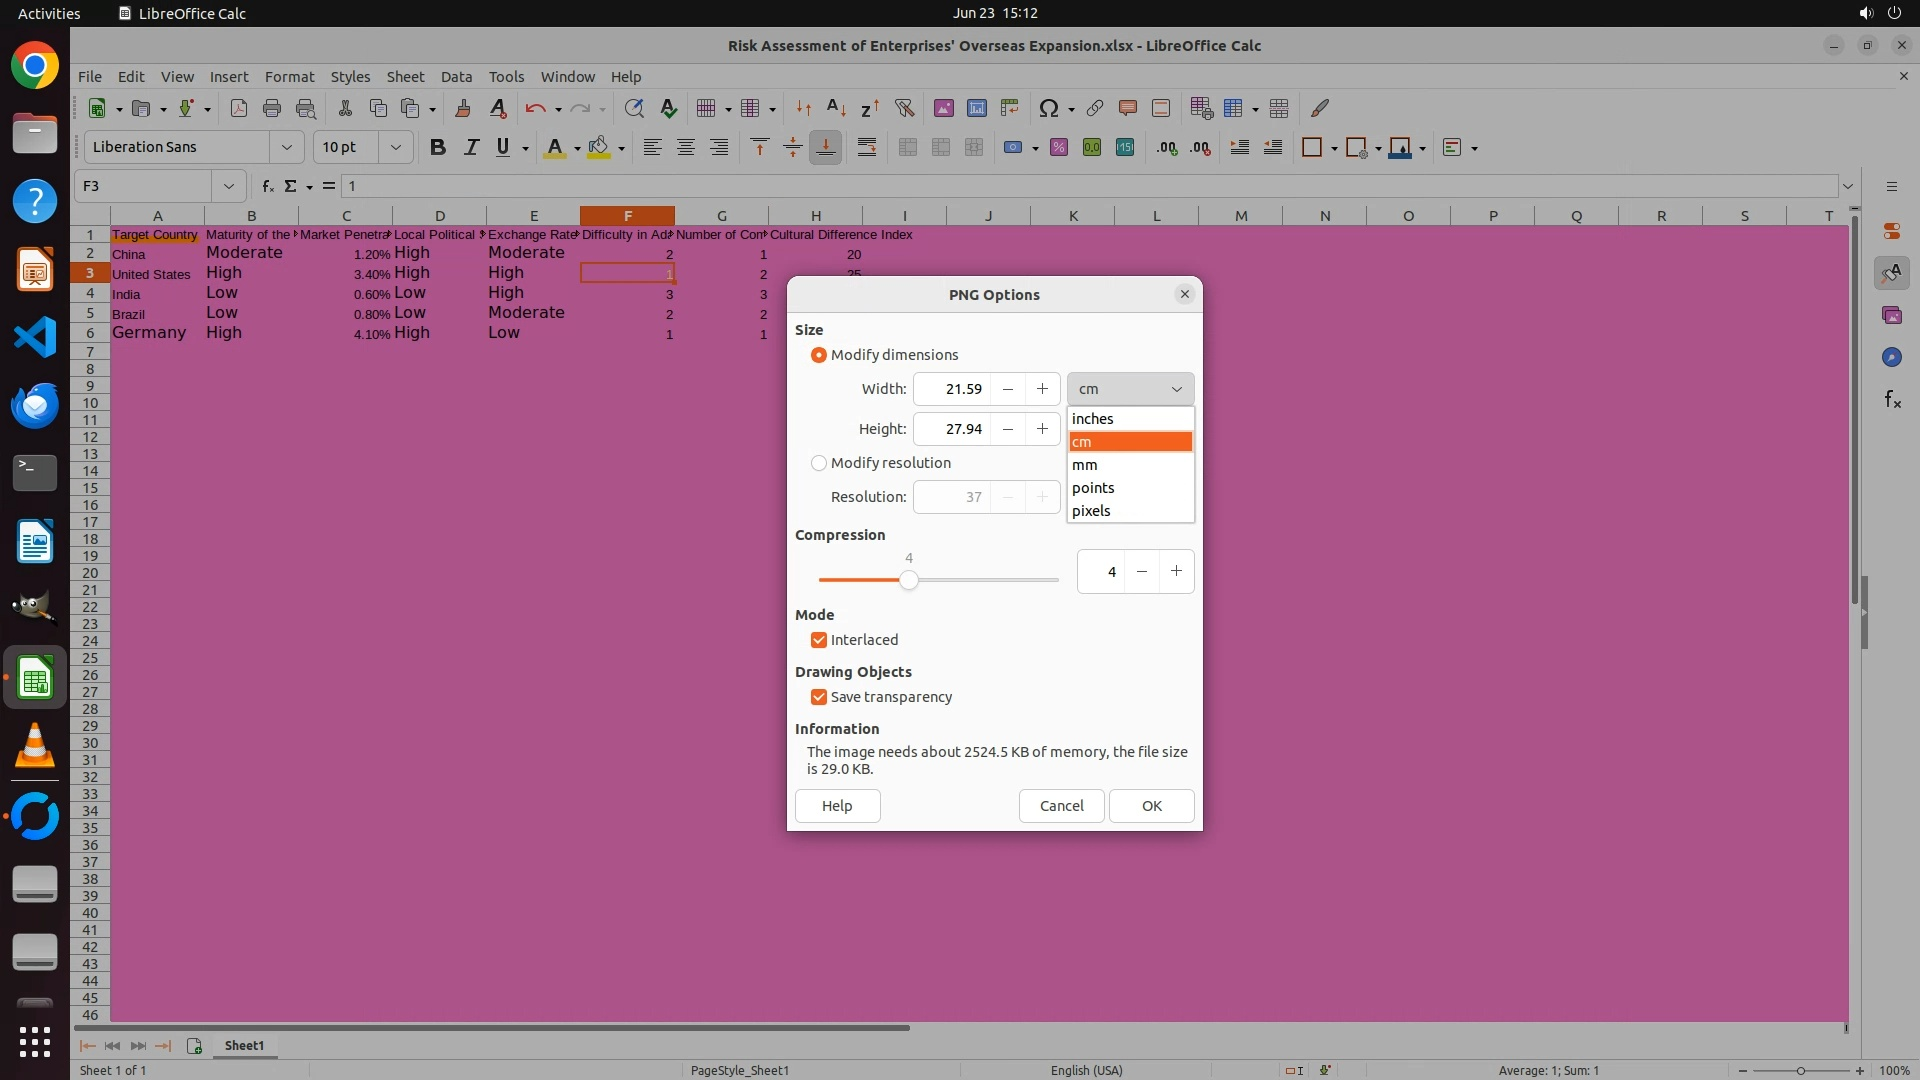
Task: Click the Print icon in toolbar
Action: point(271,108)
